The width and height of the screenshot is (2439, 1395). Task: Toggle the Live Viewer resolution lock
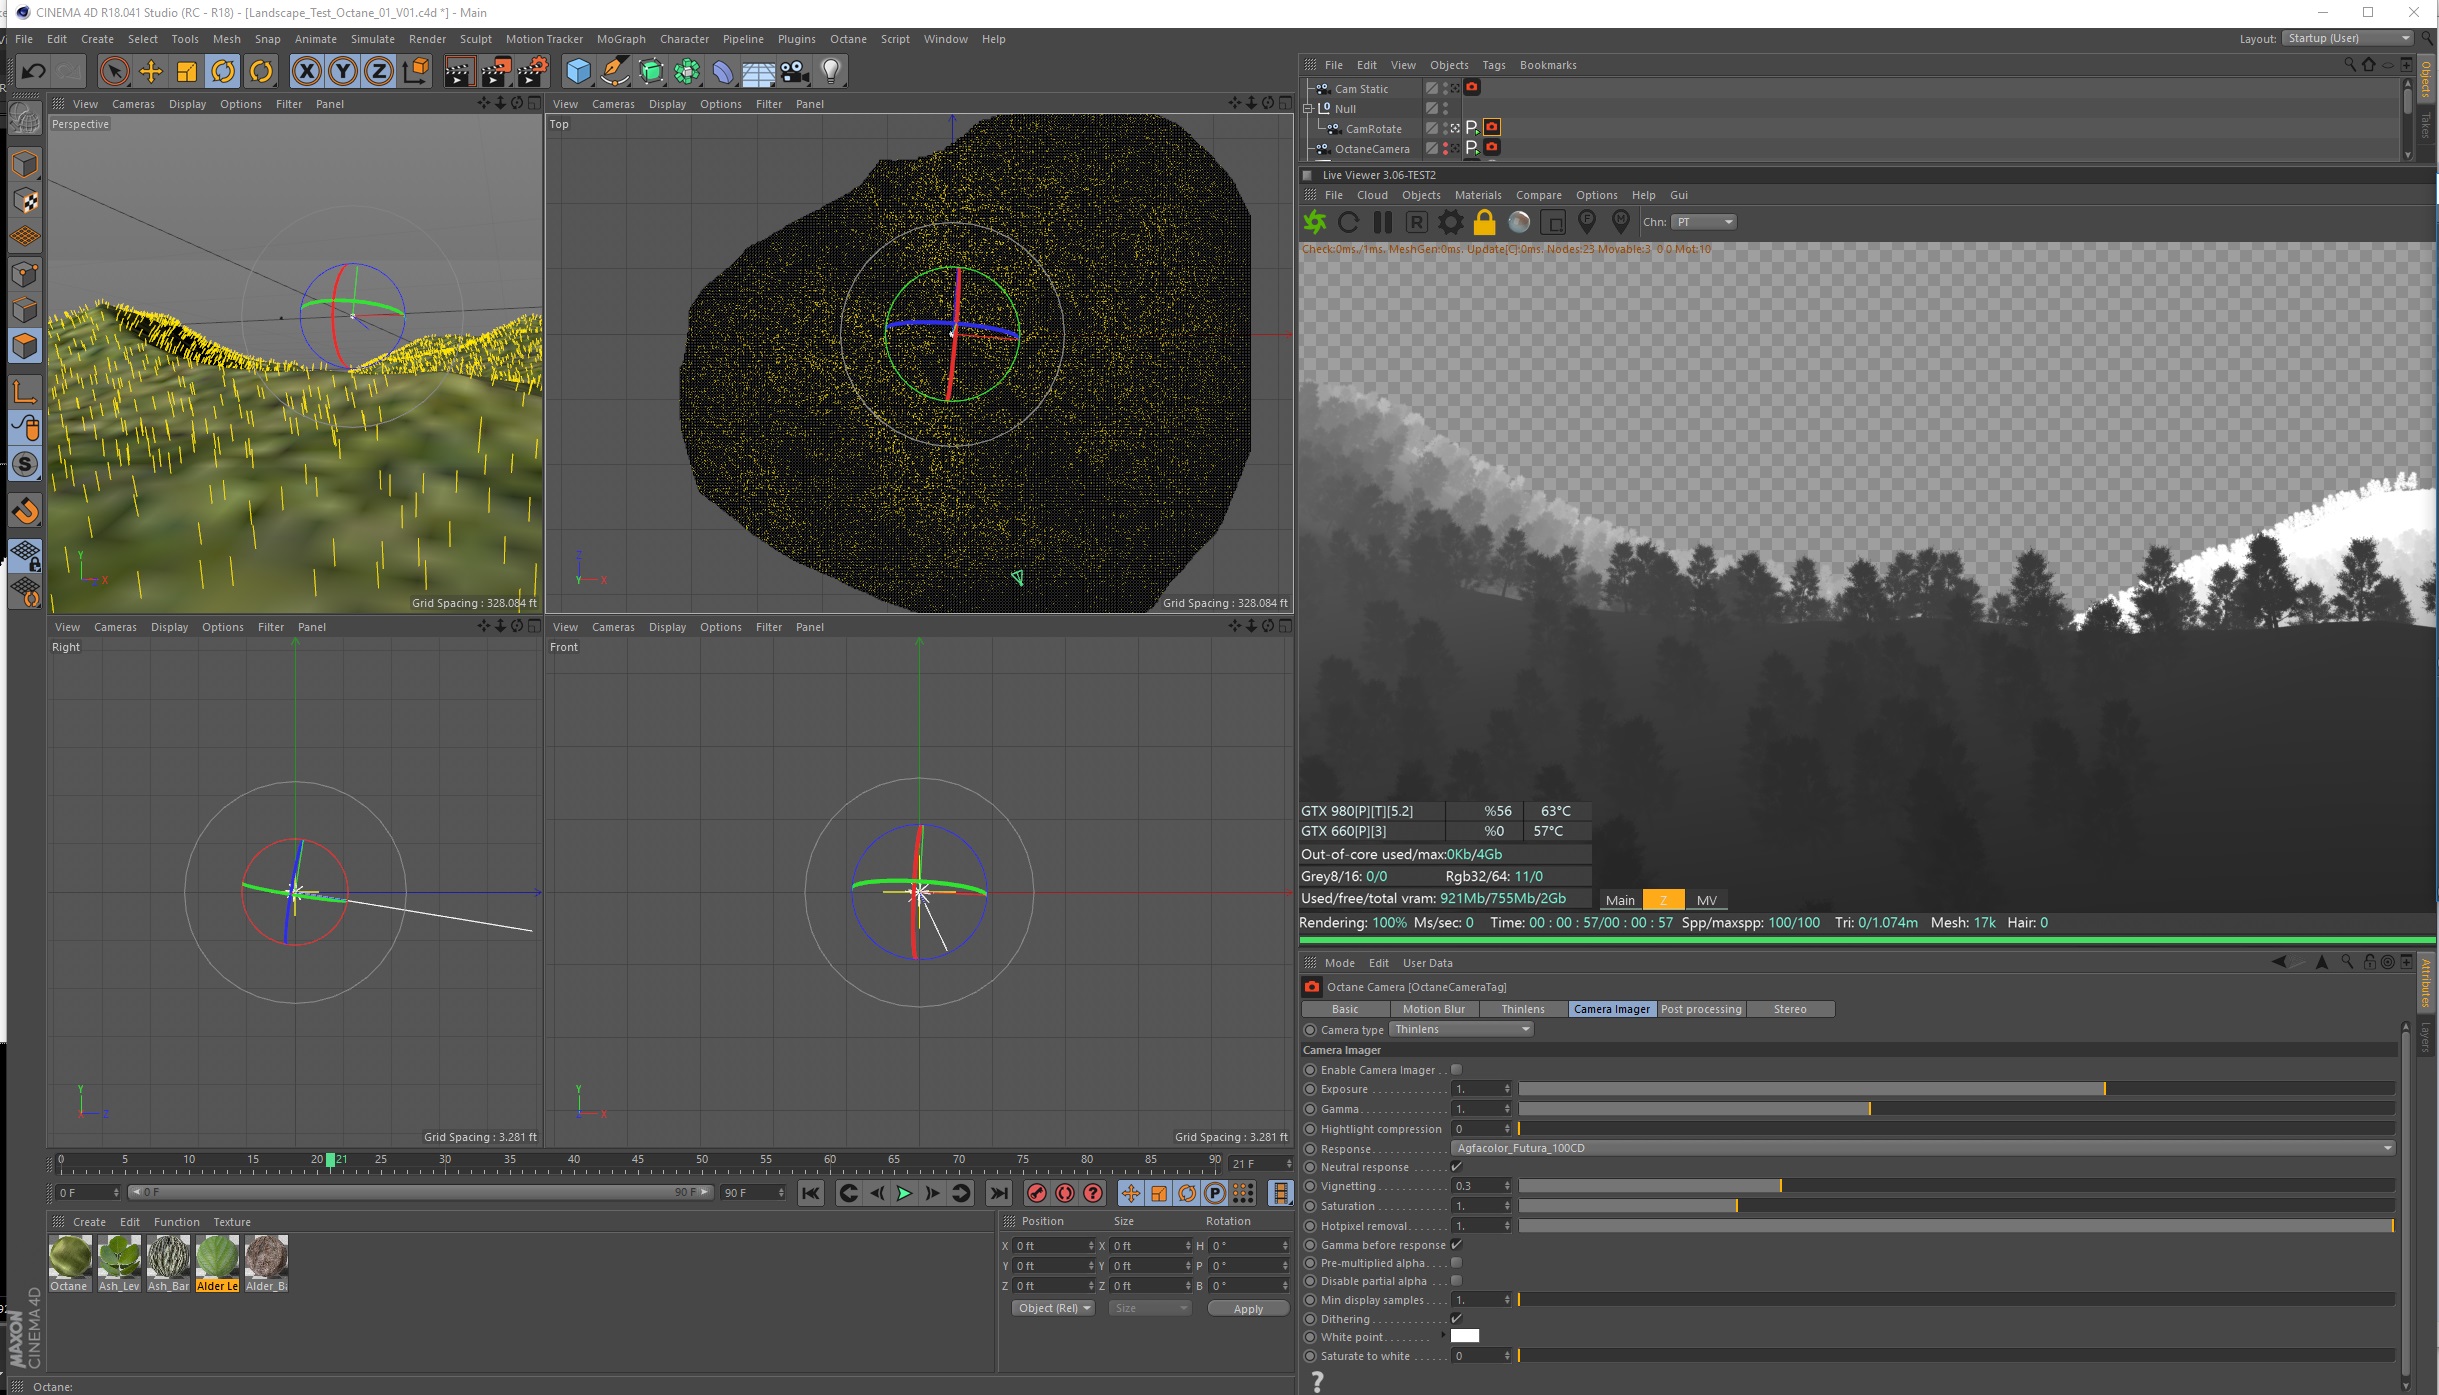click(1484, 222)
